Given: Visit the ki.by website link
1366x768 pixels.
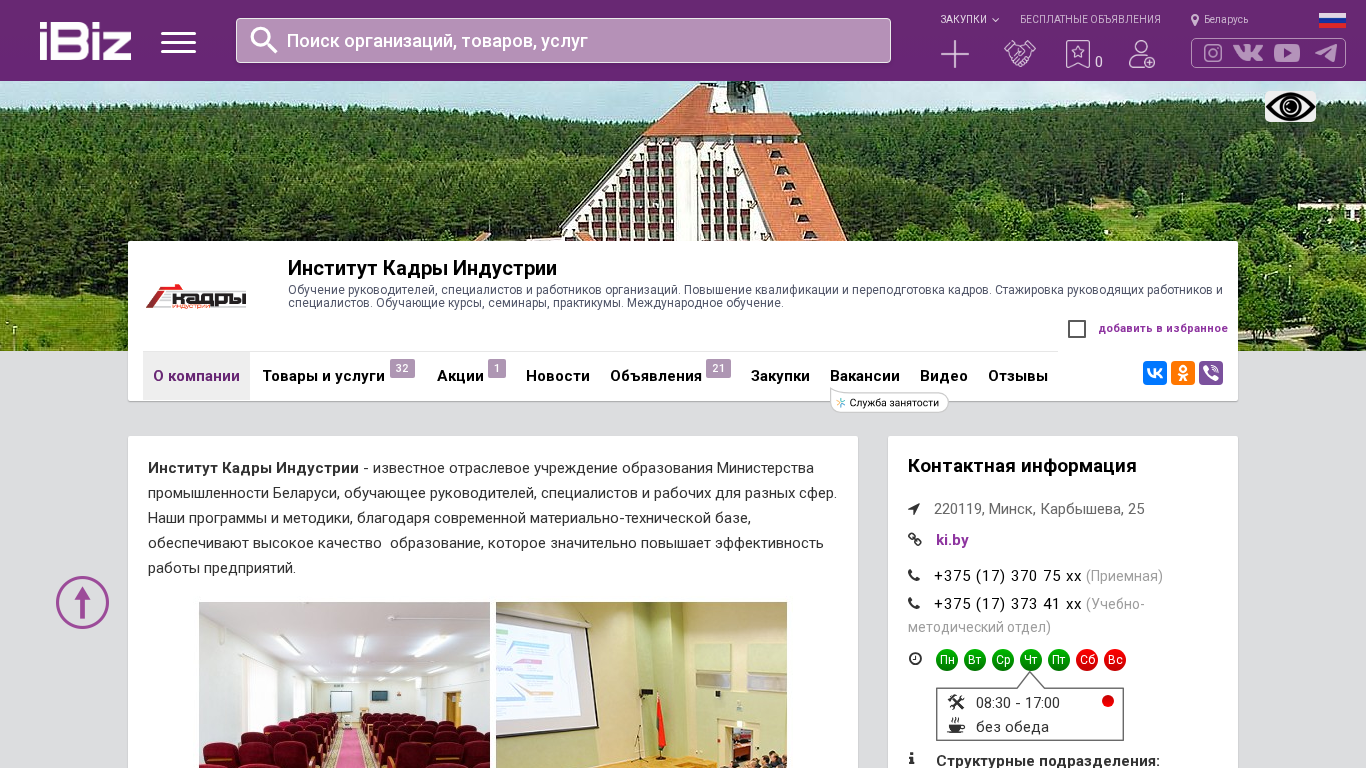Looking at the screenshot, I should 952,540.
